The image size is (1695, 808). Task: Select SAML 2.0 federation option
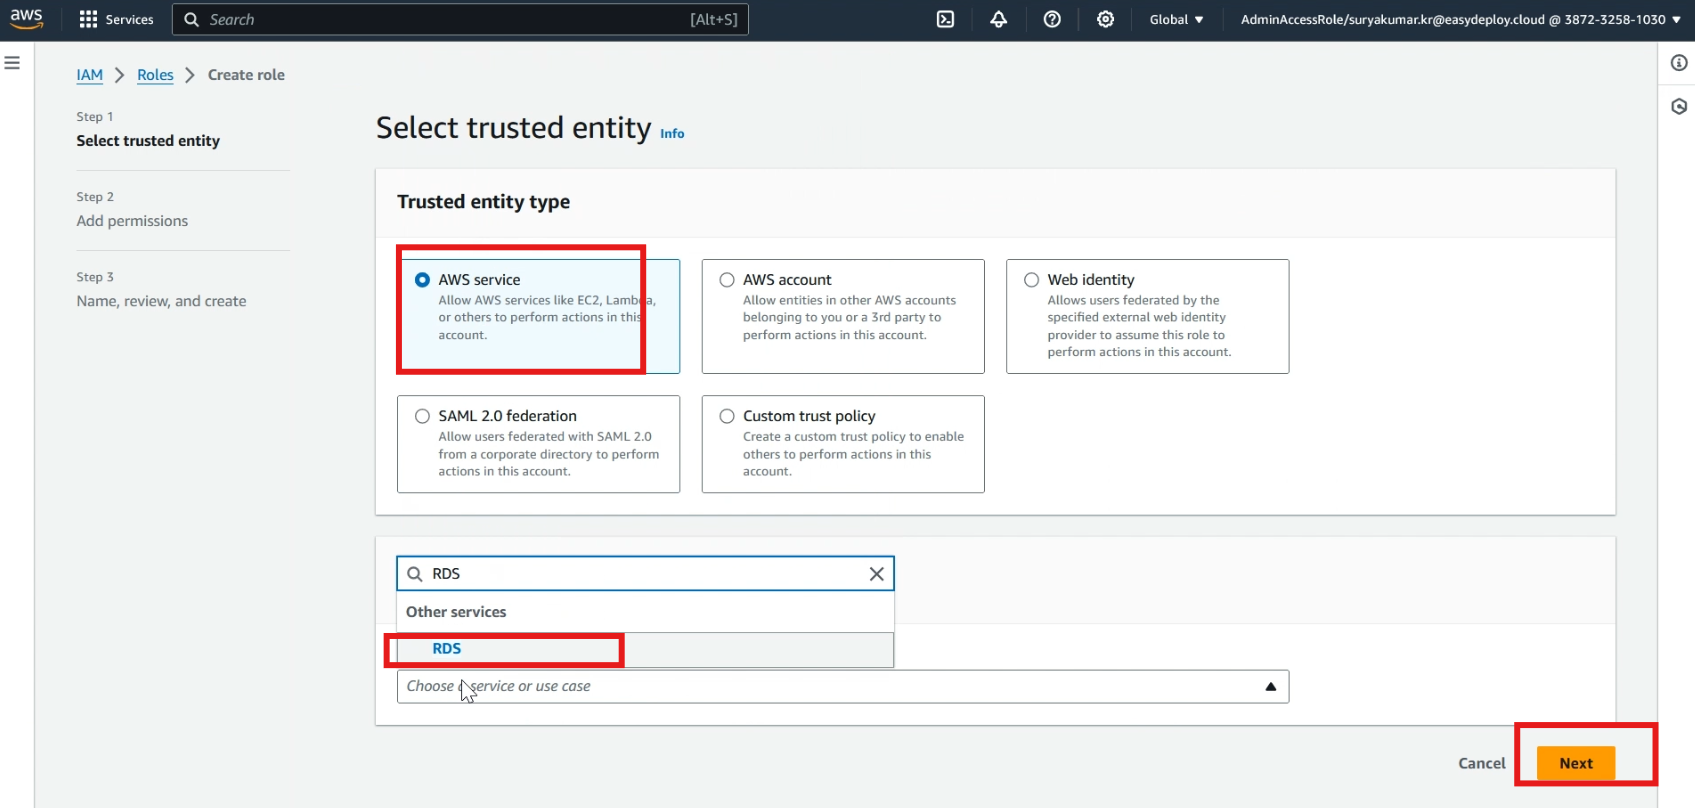[538, 444]
